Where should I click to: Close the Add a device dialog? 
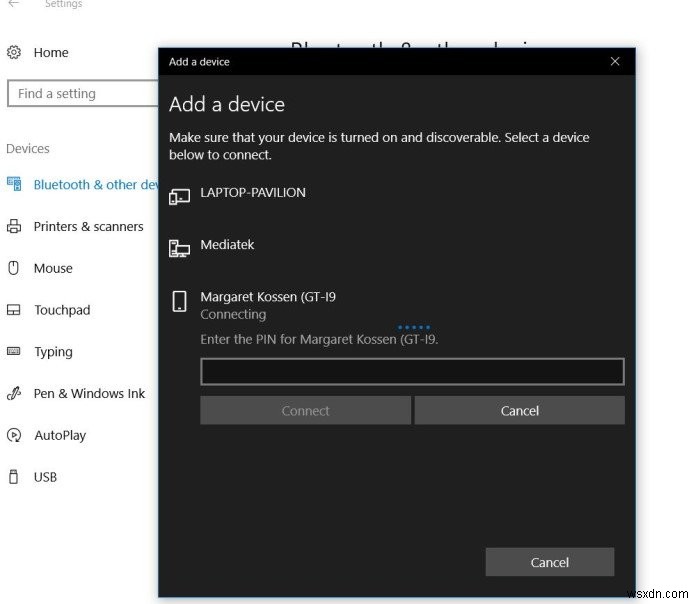pos(615,61)
